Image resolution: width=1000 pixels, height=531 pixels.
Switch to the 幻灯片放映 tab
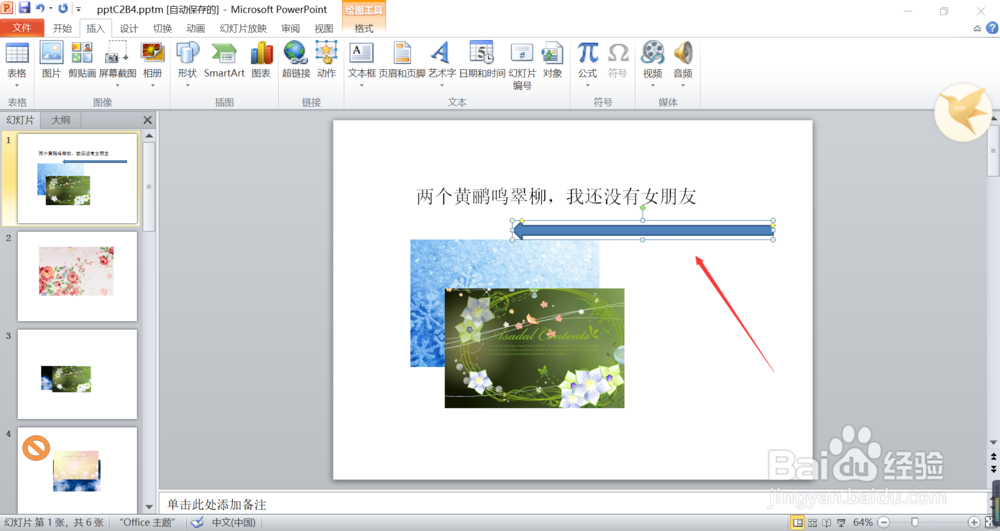pos(243,28)
